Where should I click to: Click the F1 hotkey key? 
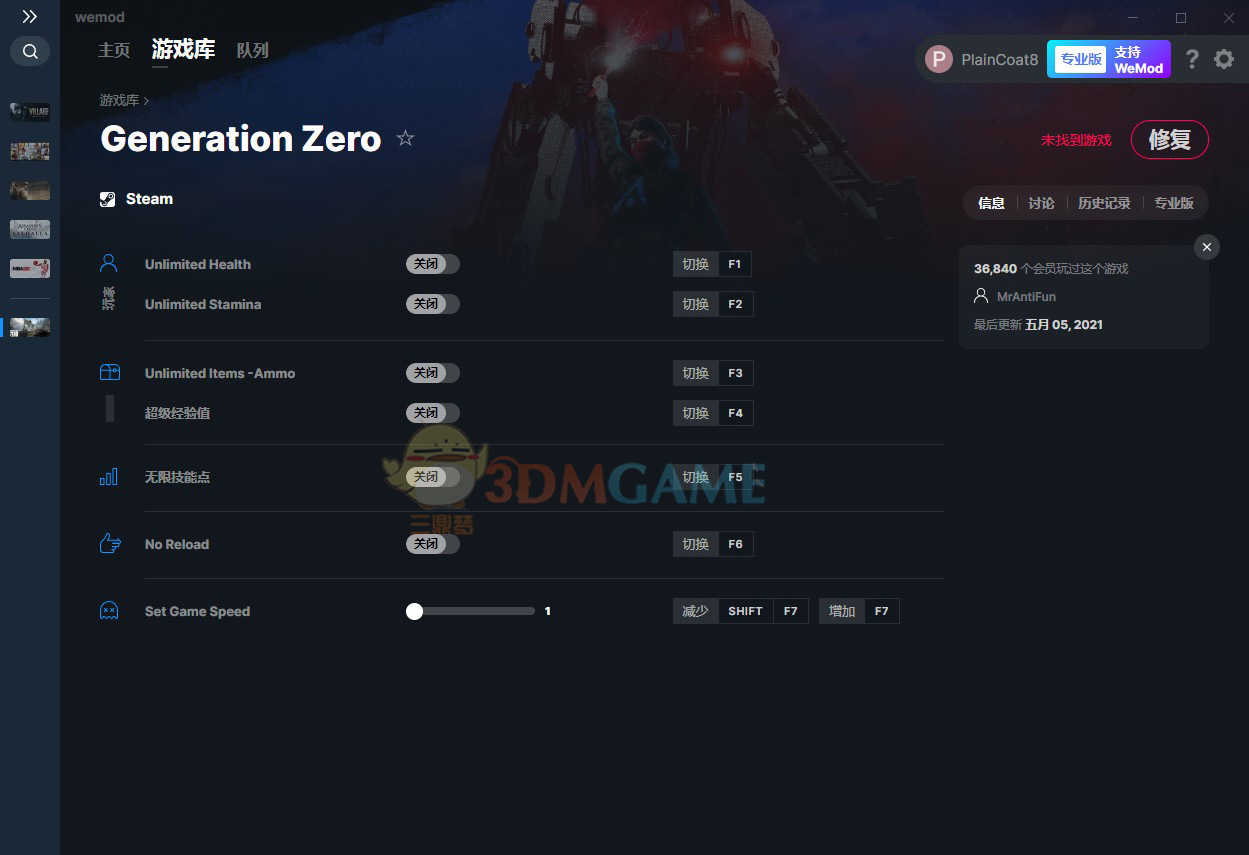point(735,264)
